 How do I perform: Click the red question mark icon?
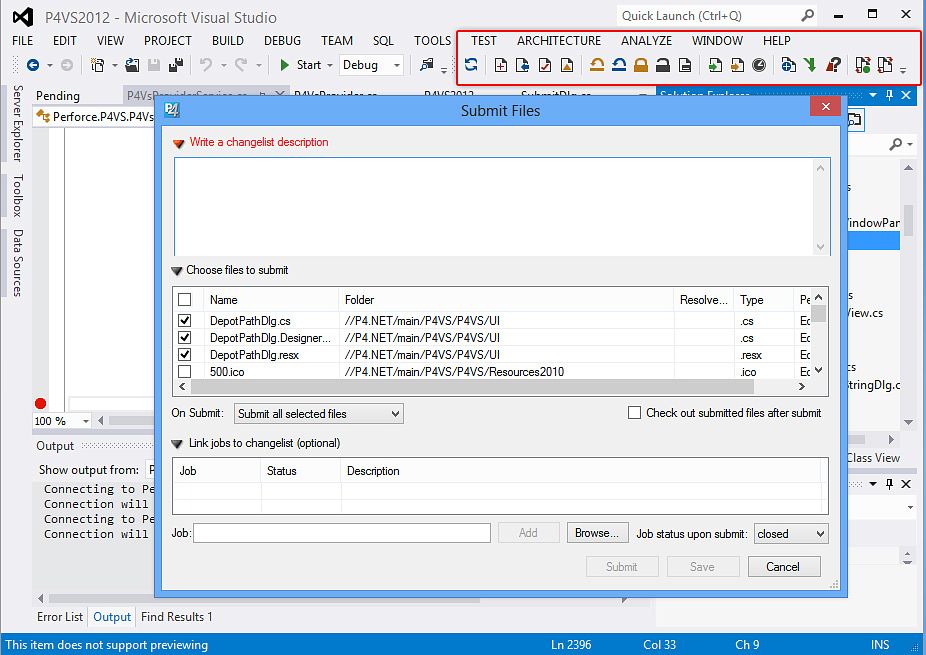coord(833,65)
